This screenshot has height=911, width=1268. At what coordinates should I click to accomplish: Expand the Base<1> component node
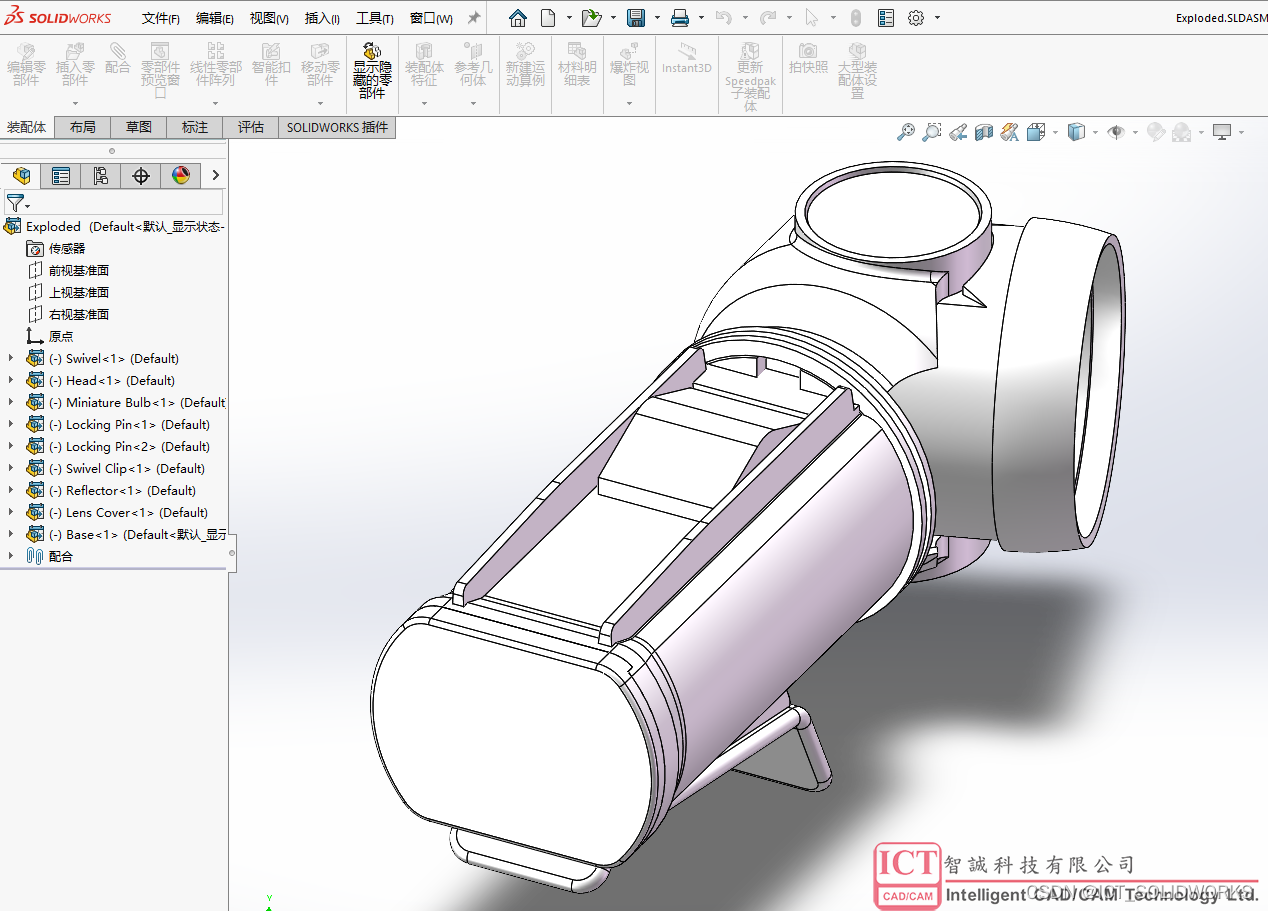pyautogui.click(x=11, y=534)
